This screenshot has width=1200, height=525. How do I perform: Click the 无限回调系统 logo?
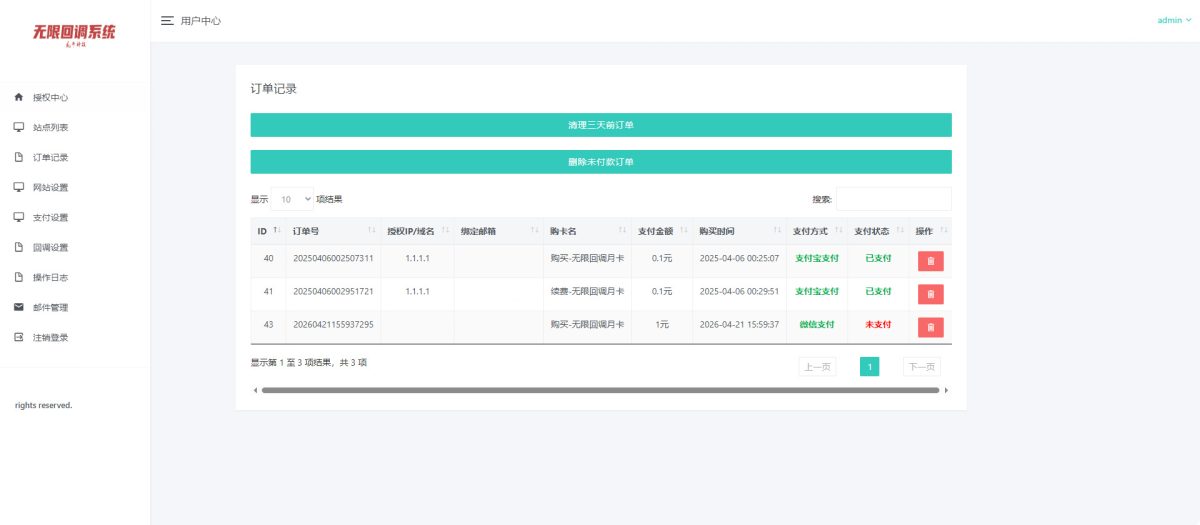coord(74,34)
